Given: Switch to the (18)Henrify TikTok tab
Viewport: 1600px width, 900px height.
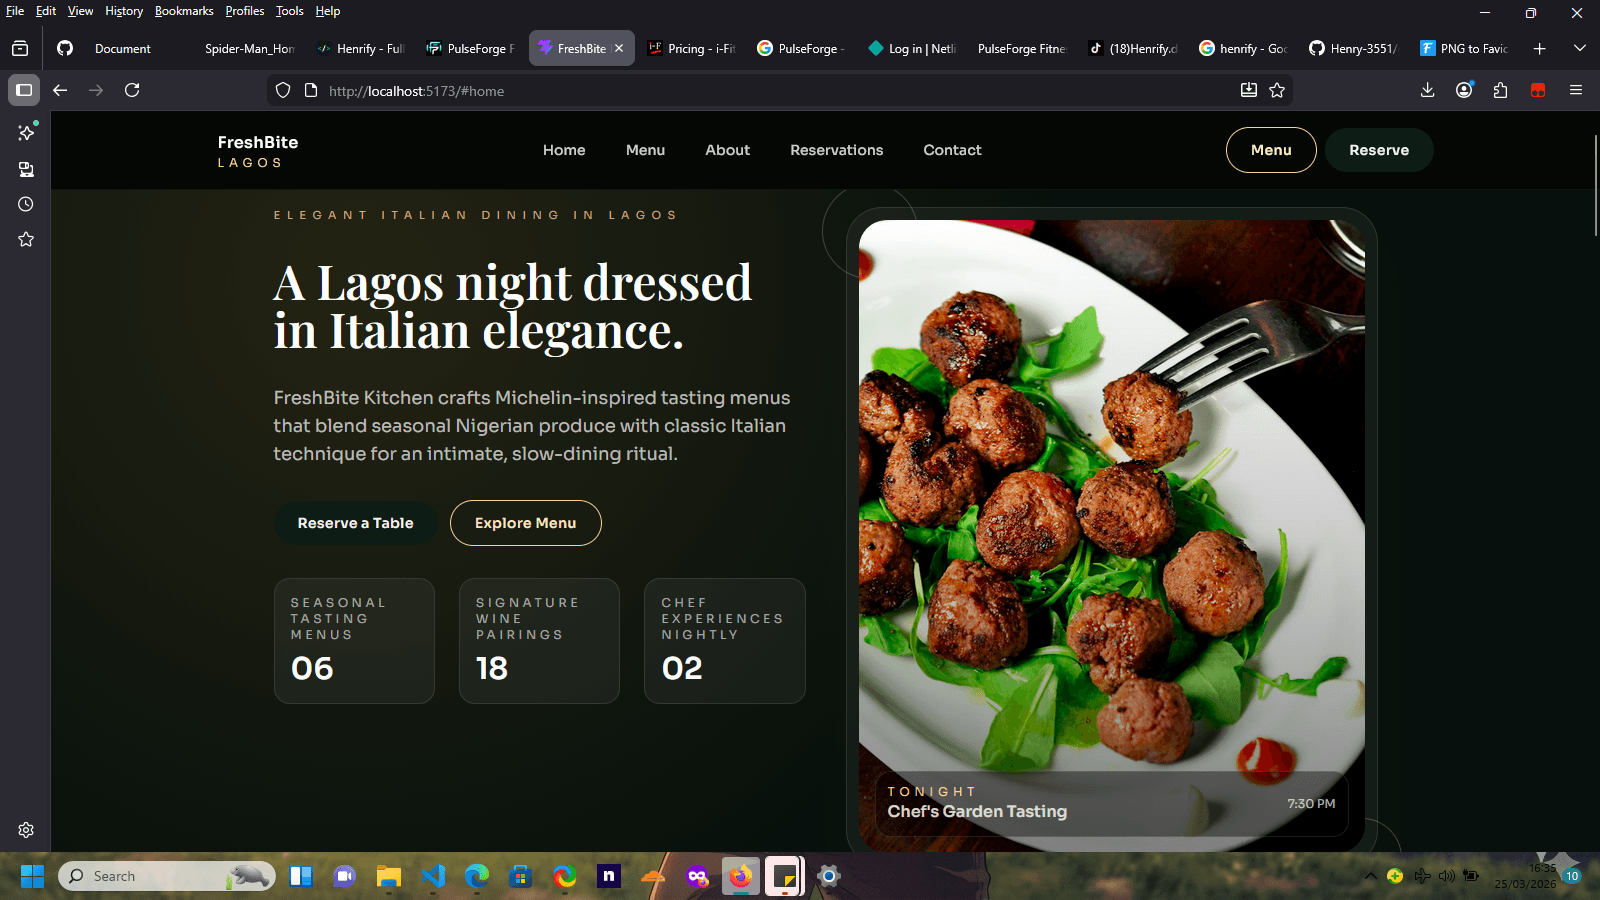Looking at the screenshot, I should pos(1133,48).
